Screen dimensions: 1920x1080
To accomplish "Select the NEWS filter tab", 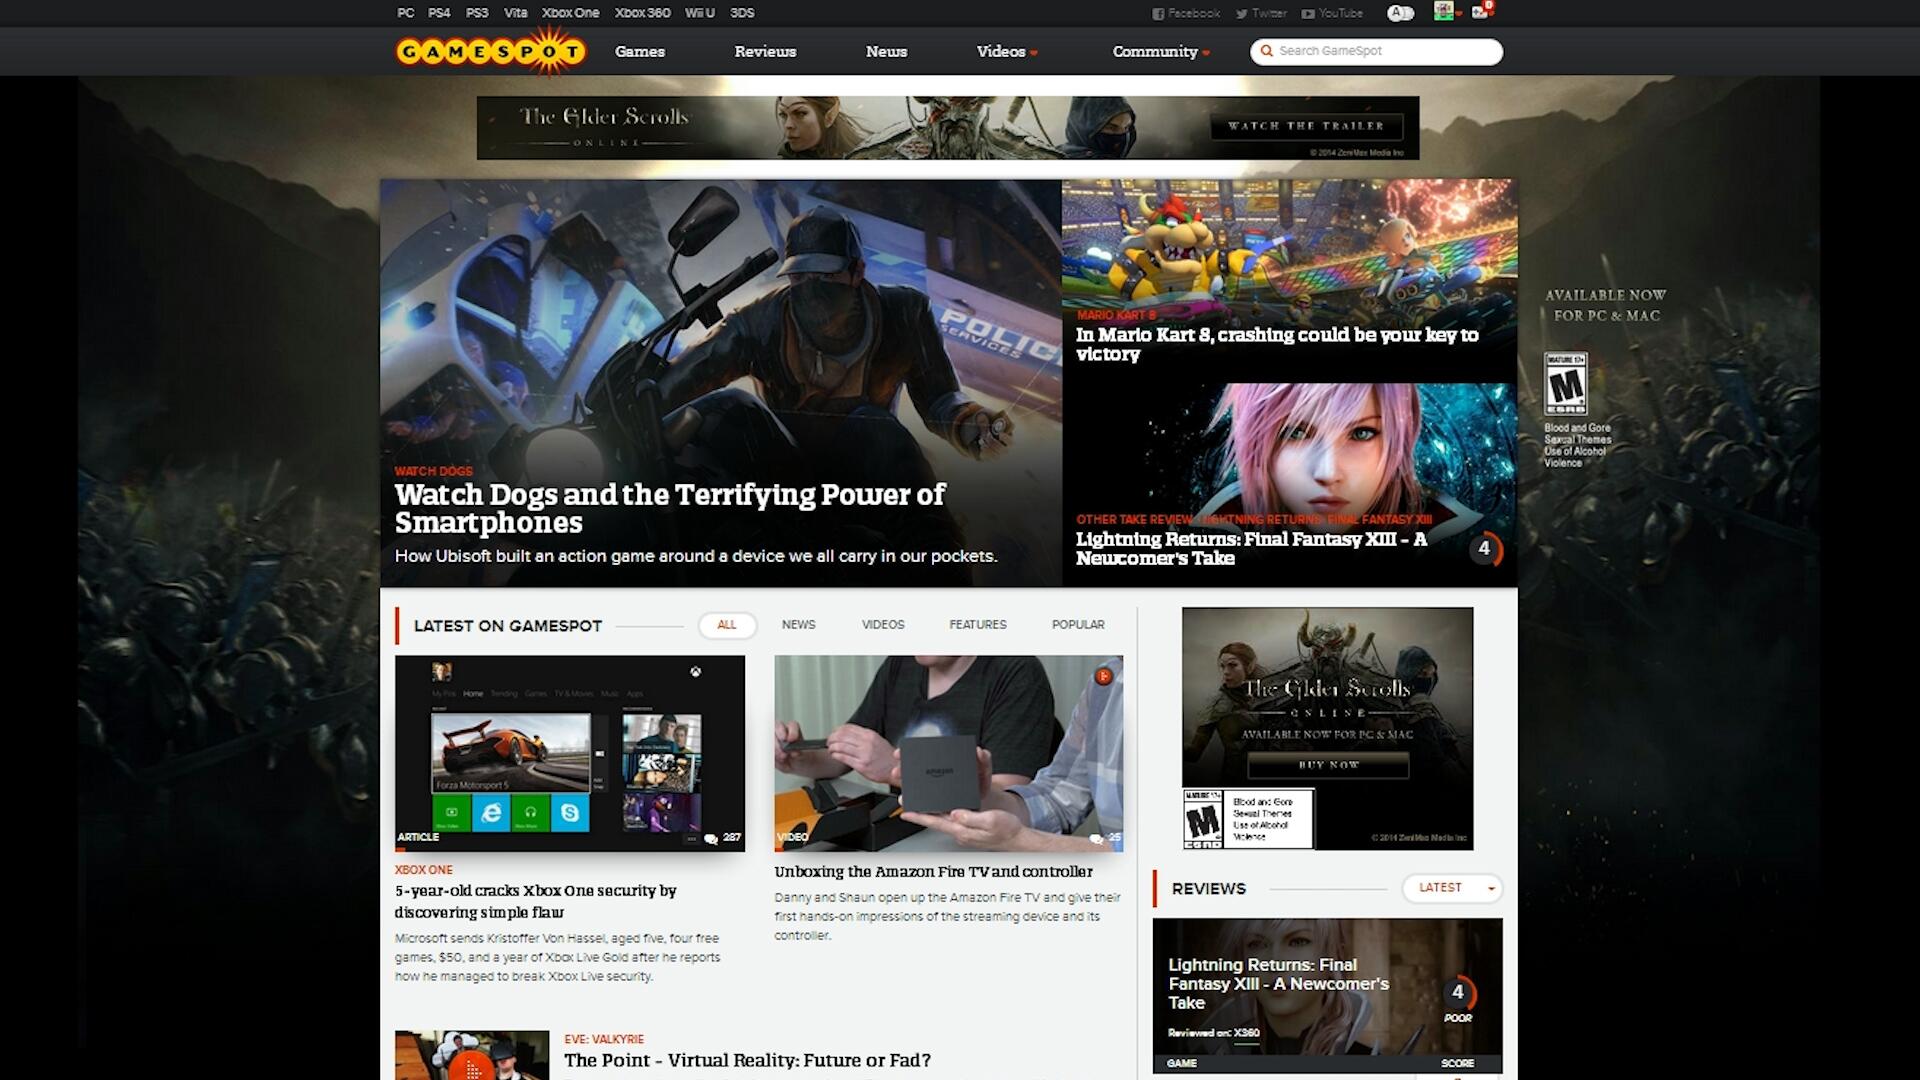I will pyautogui.click(x=798, y=625).
